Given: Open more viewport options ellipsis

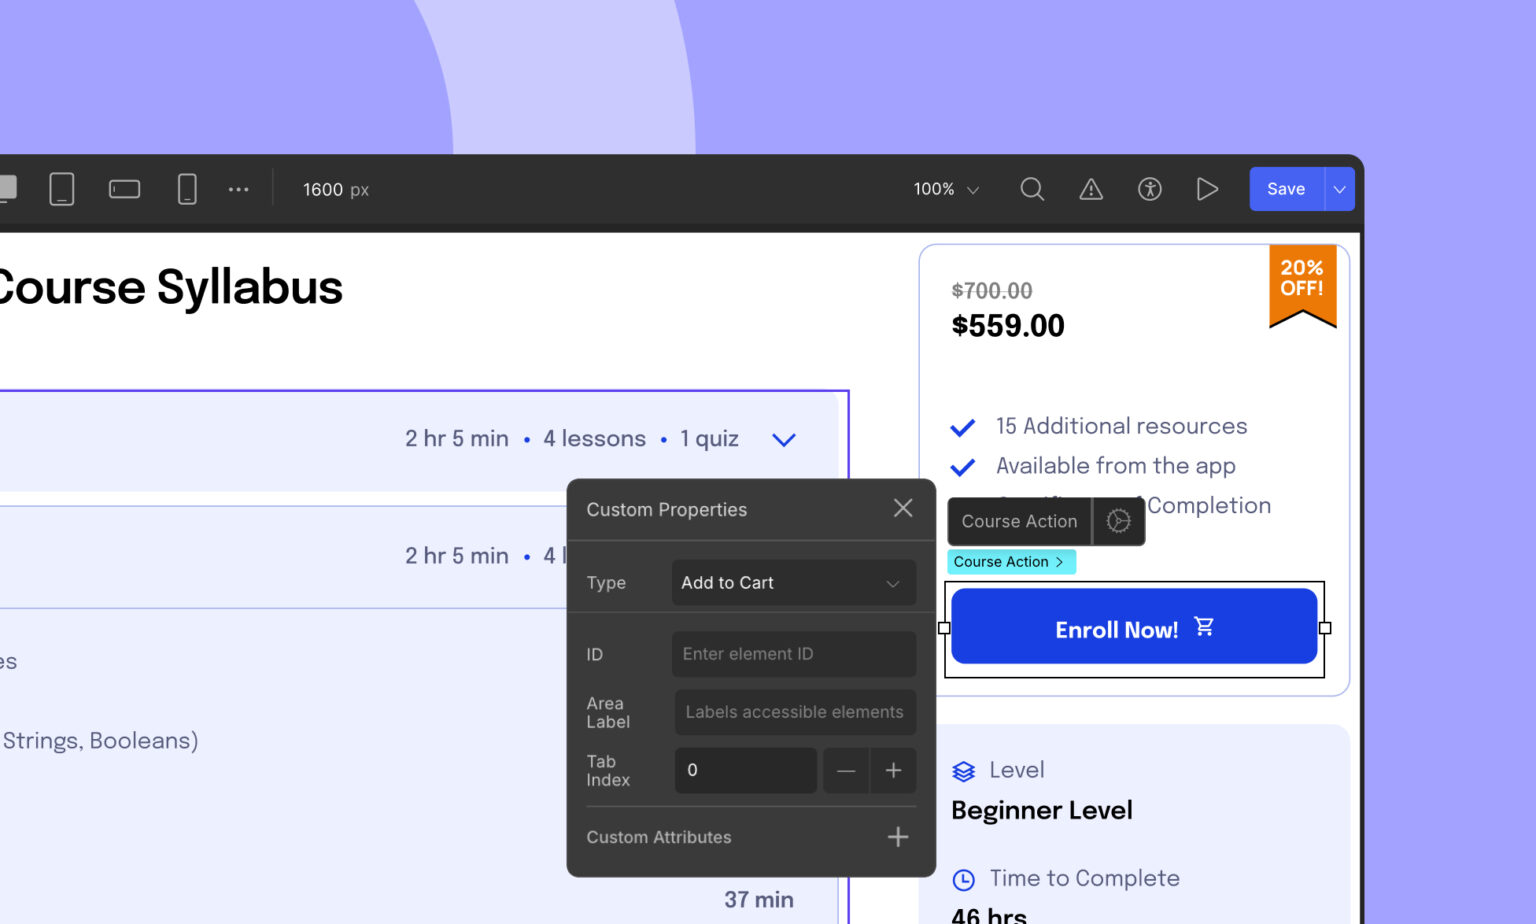Looking at the screenshot, I should [238, 189].
